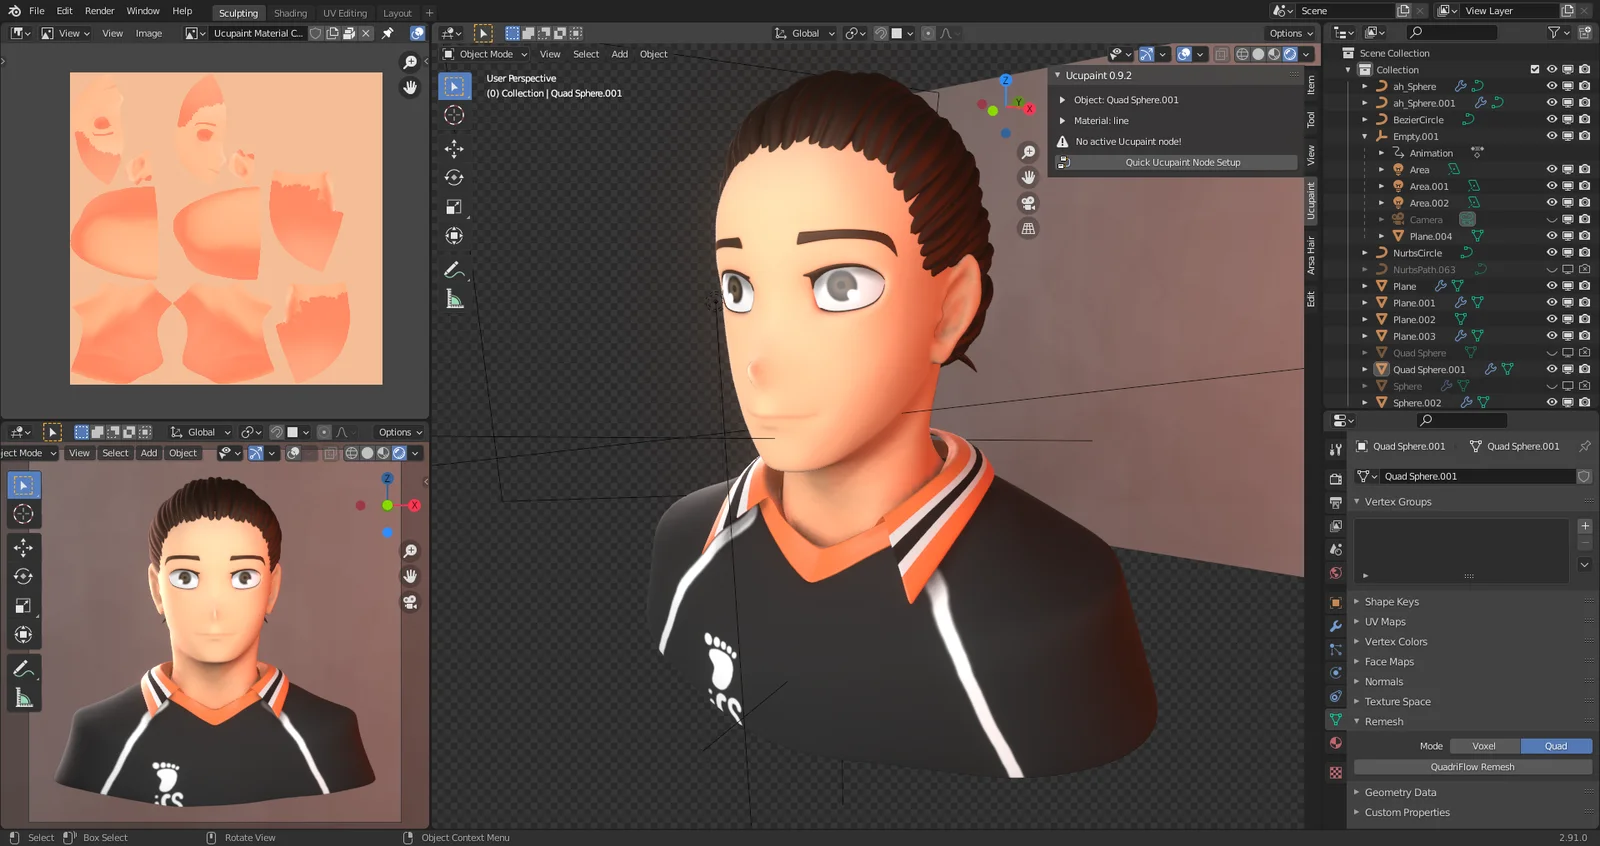Collapse Empty.001 in outliner
The height and width of the screenshot is (846, 1600).
(1365, 136)
